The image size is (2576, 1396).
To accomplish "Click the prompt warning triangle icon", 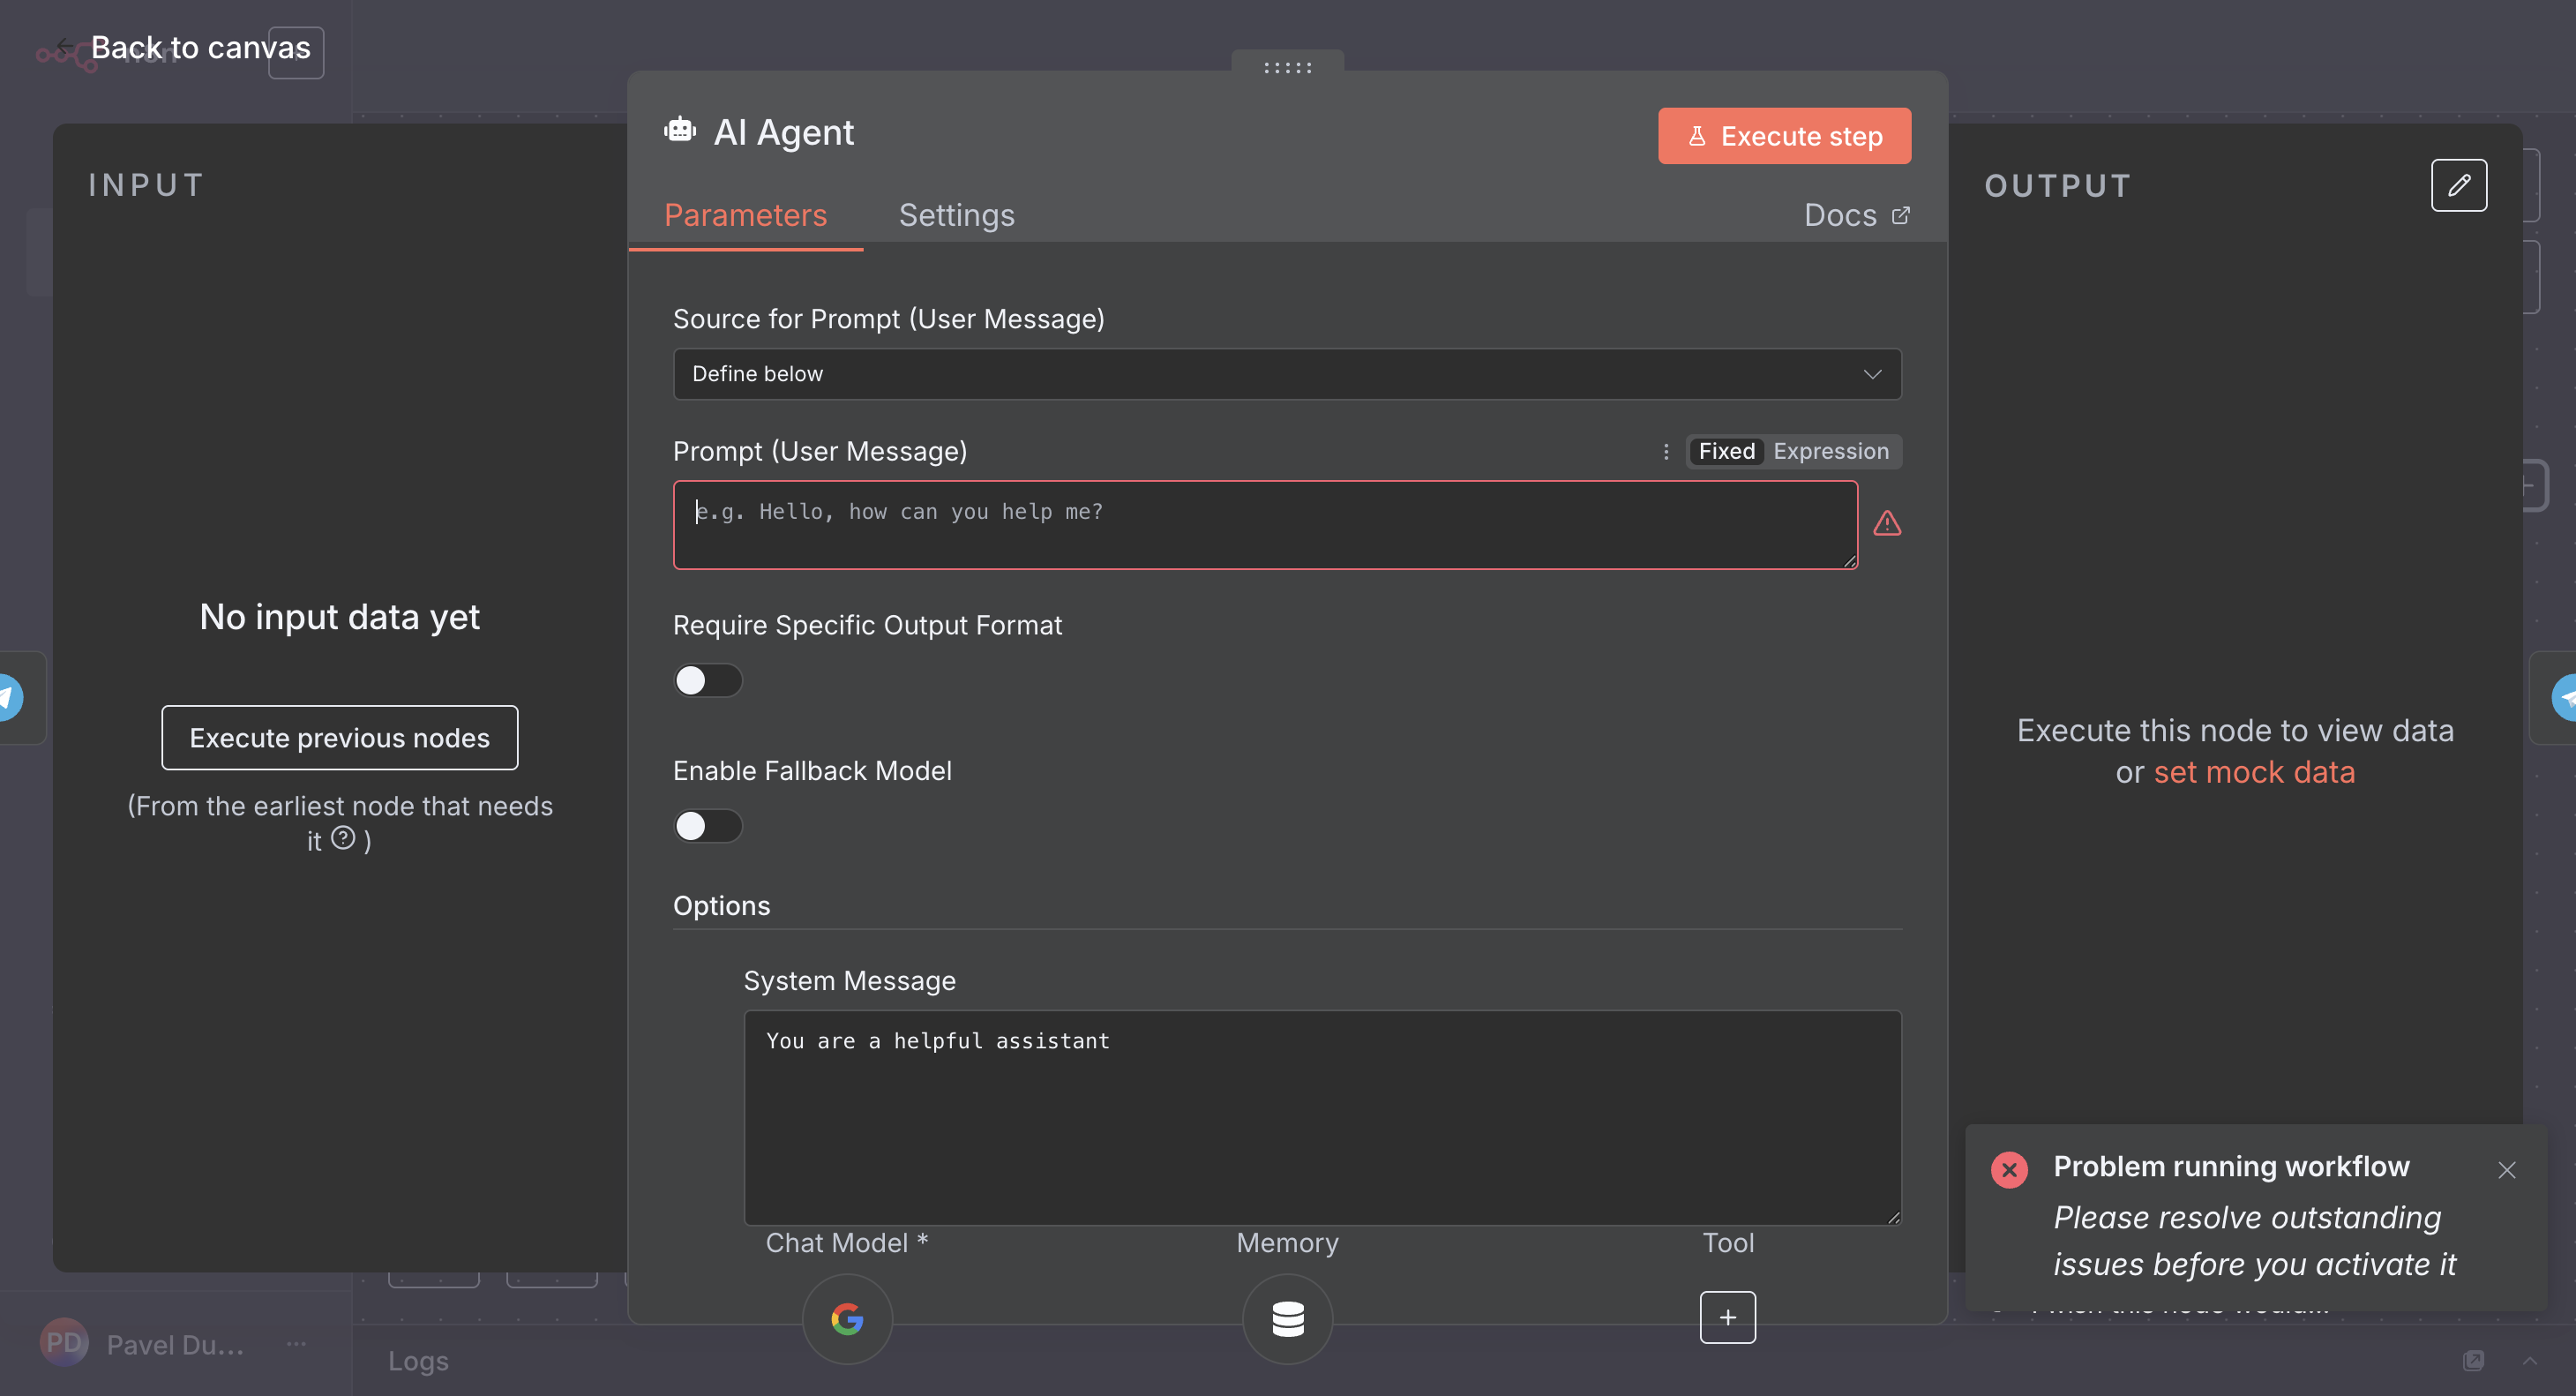I will [x=1887, y=523].
